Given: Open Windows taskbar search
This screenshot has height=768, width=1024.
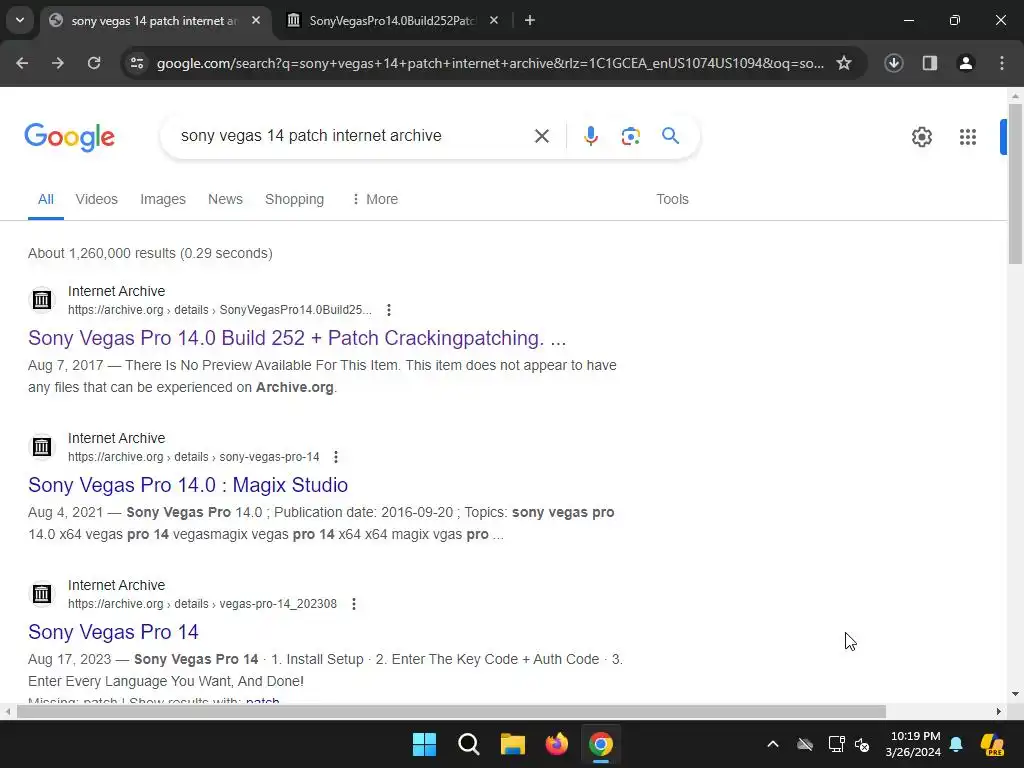Looking at the screenshot, I should point(469,744).
